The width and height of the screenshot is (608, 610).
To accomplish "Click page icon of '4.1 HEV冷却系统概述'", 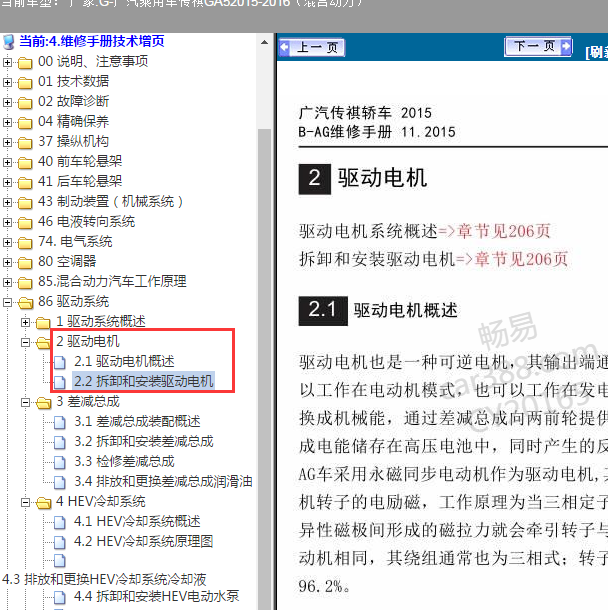I will (60, 522).
